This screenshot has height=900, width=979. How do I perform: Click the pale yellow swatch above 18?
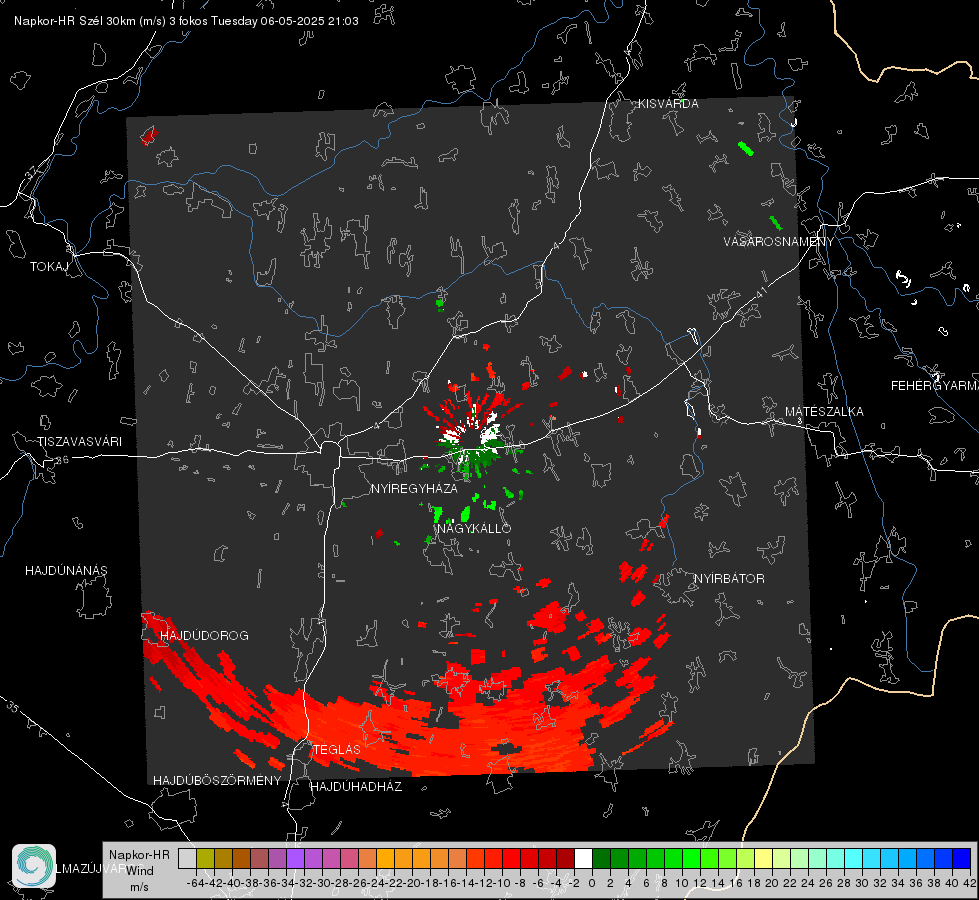click(764, 858)
